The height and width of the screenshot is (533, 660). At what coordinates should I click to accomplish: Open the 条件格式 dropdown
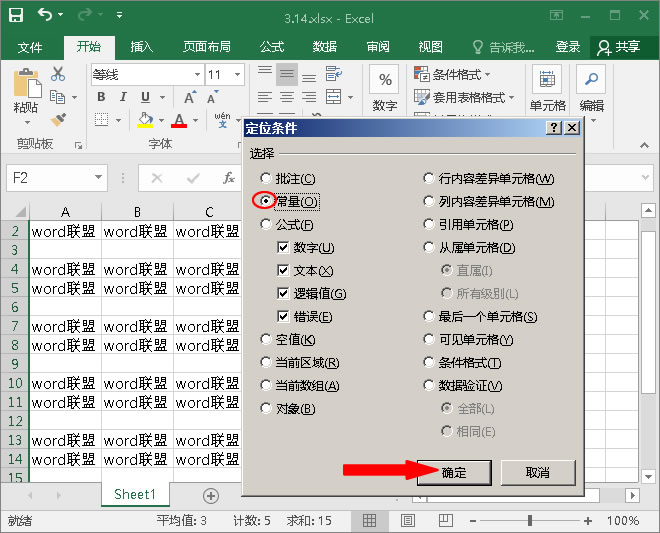tap(452, 75)
